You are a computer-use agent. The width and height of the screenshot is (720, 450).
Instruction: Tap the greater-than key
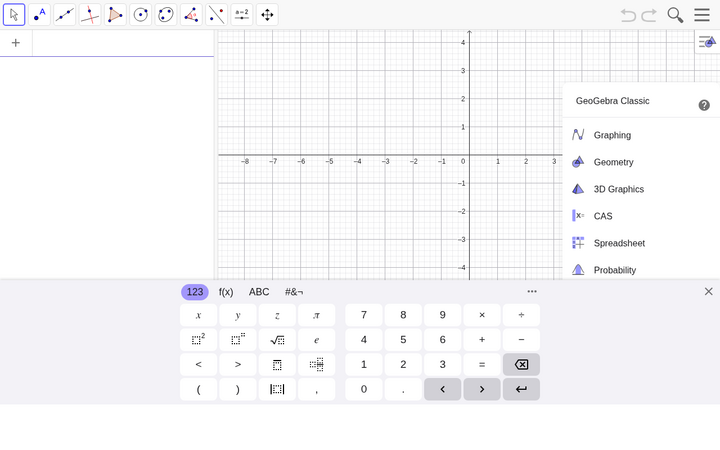[238, 365]
